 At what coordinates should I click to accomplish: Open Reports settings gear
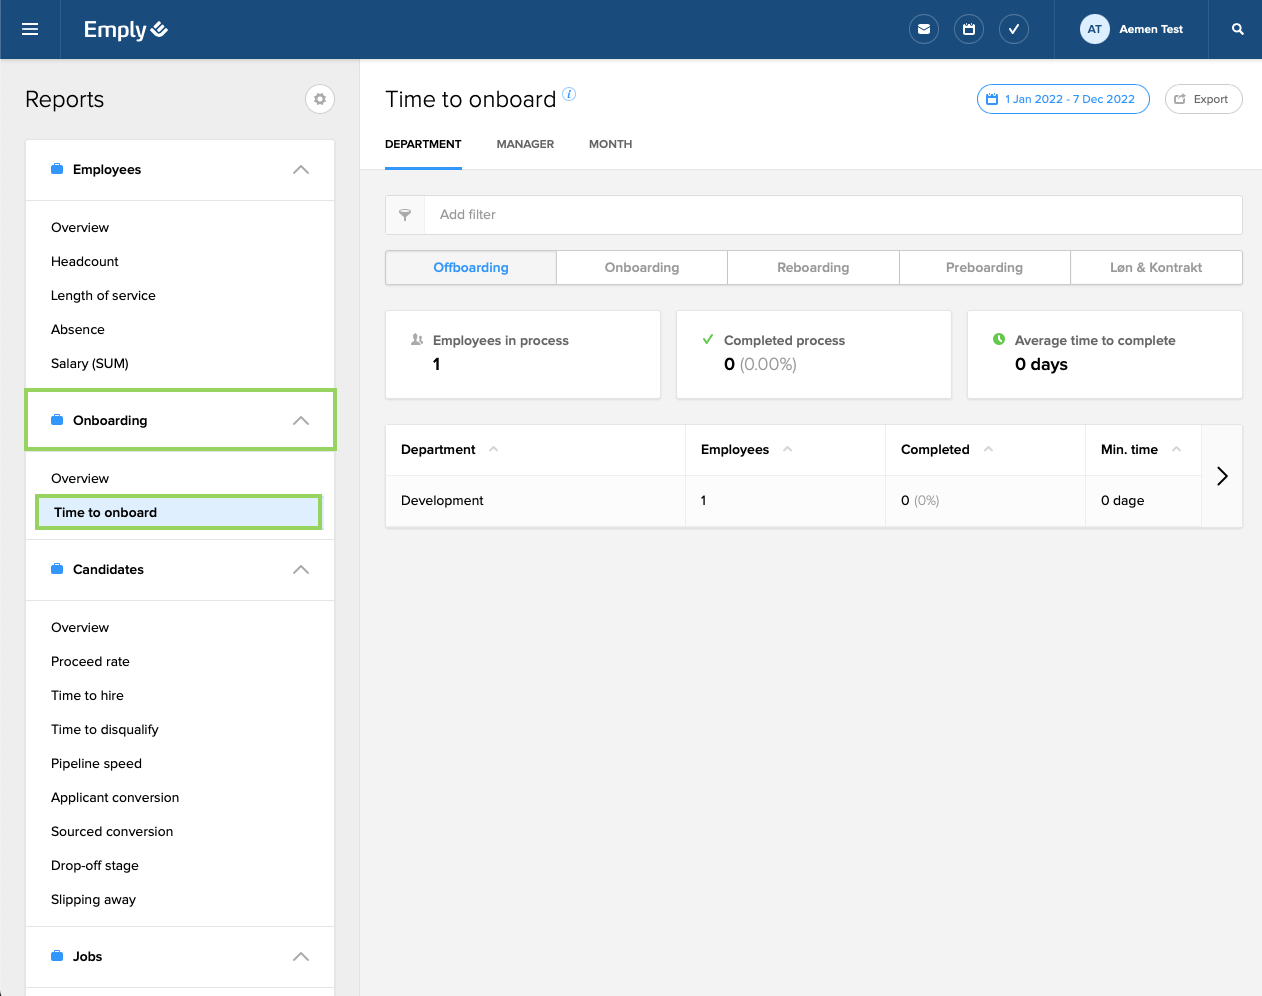click(x=320, y=99)
